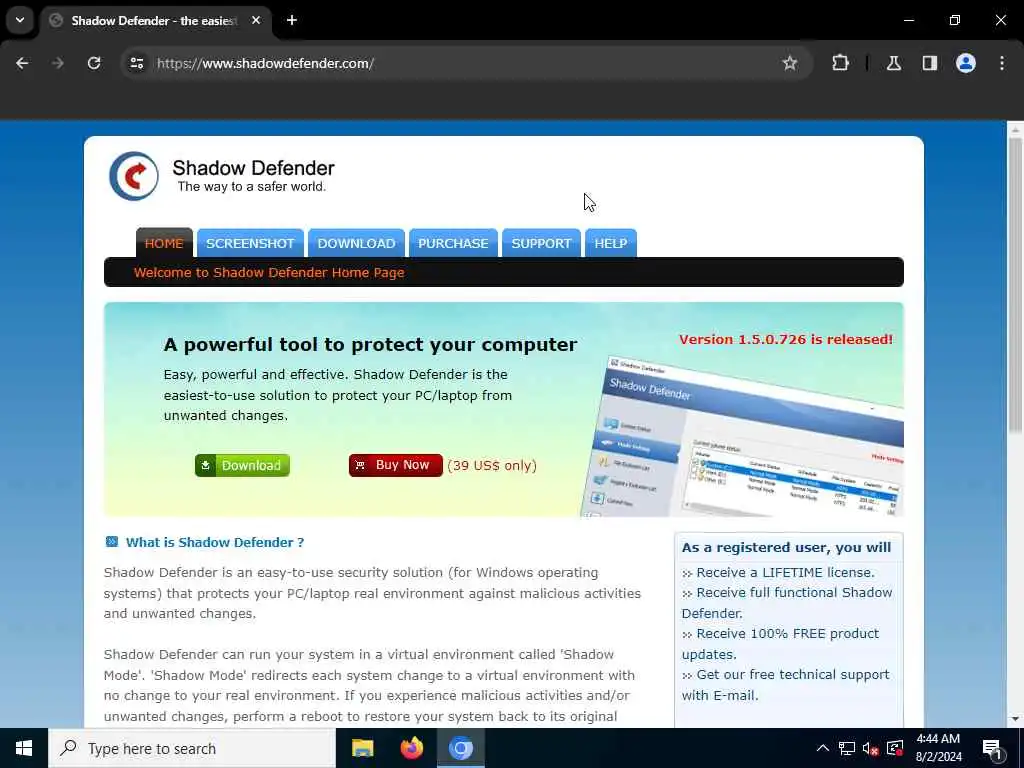Click the Windows taskbar search box

pos(192,748)
